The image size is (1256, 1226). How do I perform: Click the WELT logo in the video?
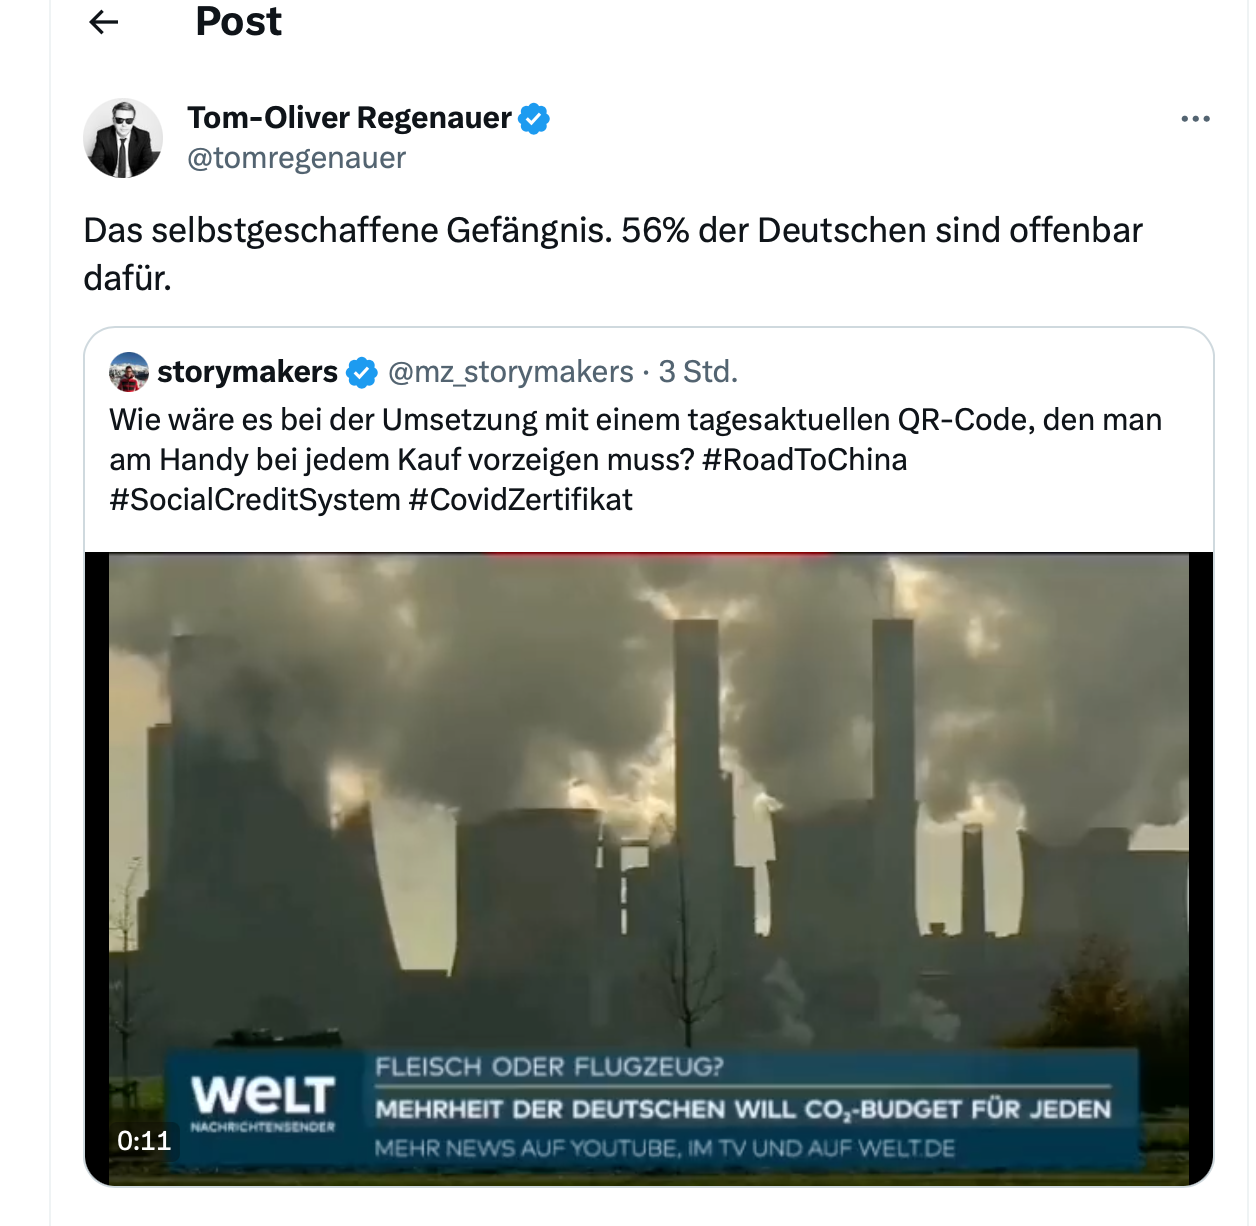(x=263, y=1101)
